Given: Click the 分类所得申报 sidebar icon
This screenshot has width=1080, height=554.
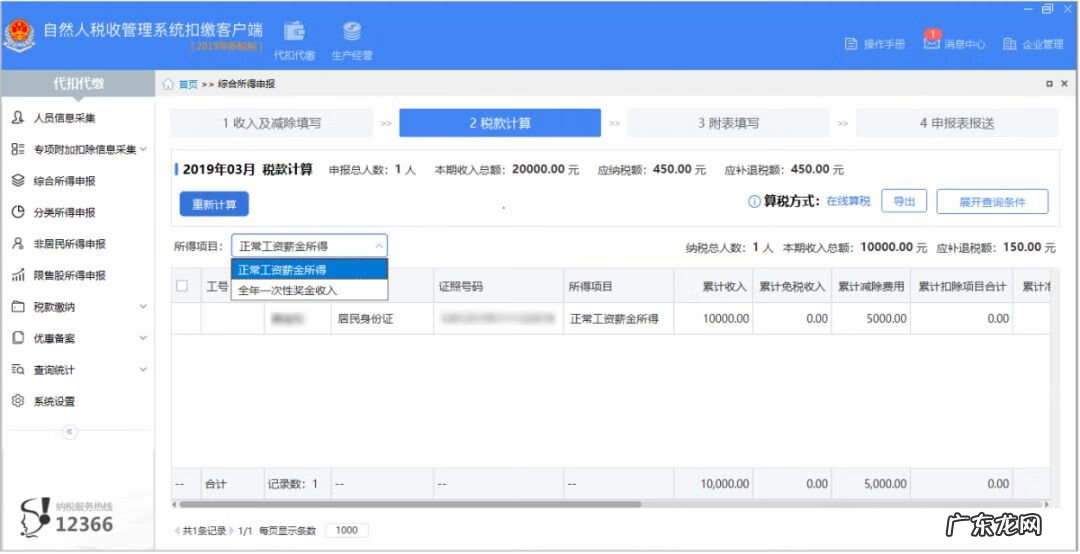Looking at the screenshot, I should [19, 212].
